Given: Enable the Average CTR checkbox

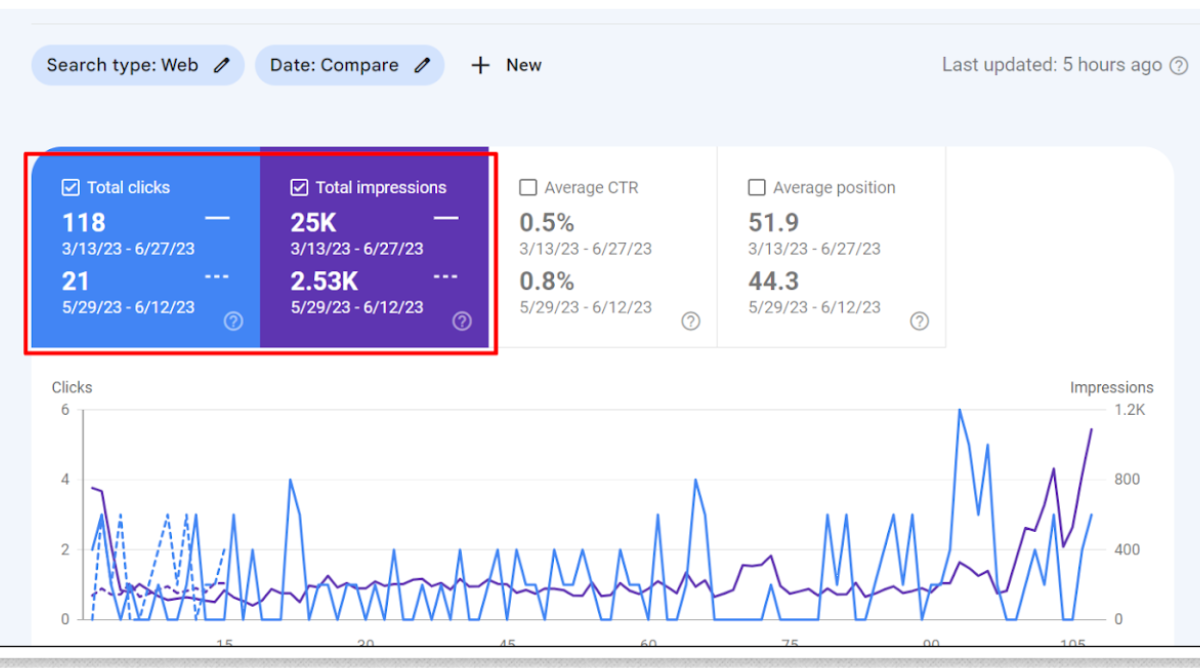Looking at the screenshot, I should tap(528, 187).
